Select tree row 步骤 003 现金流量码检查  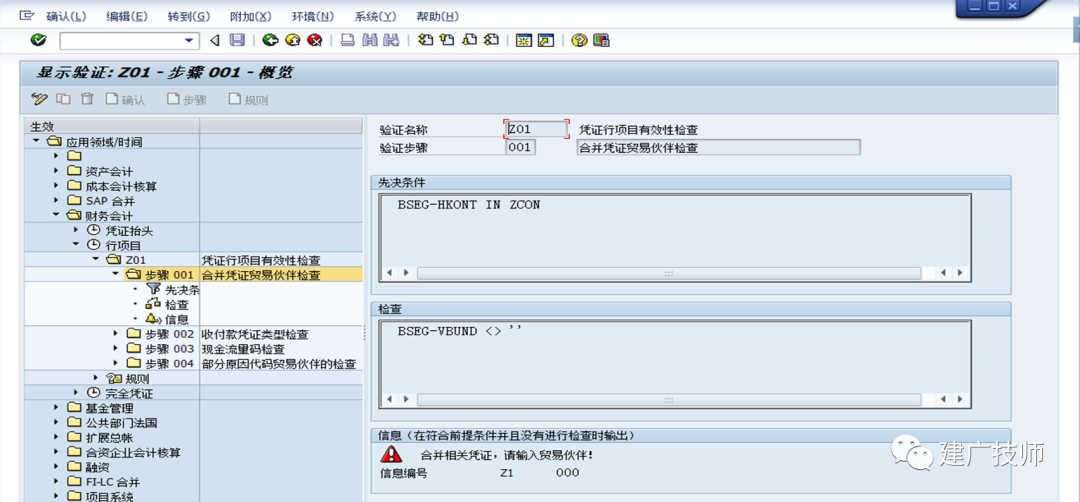[x=193, y=349]
